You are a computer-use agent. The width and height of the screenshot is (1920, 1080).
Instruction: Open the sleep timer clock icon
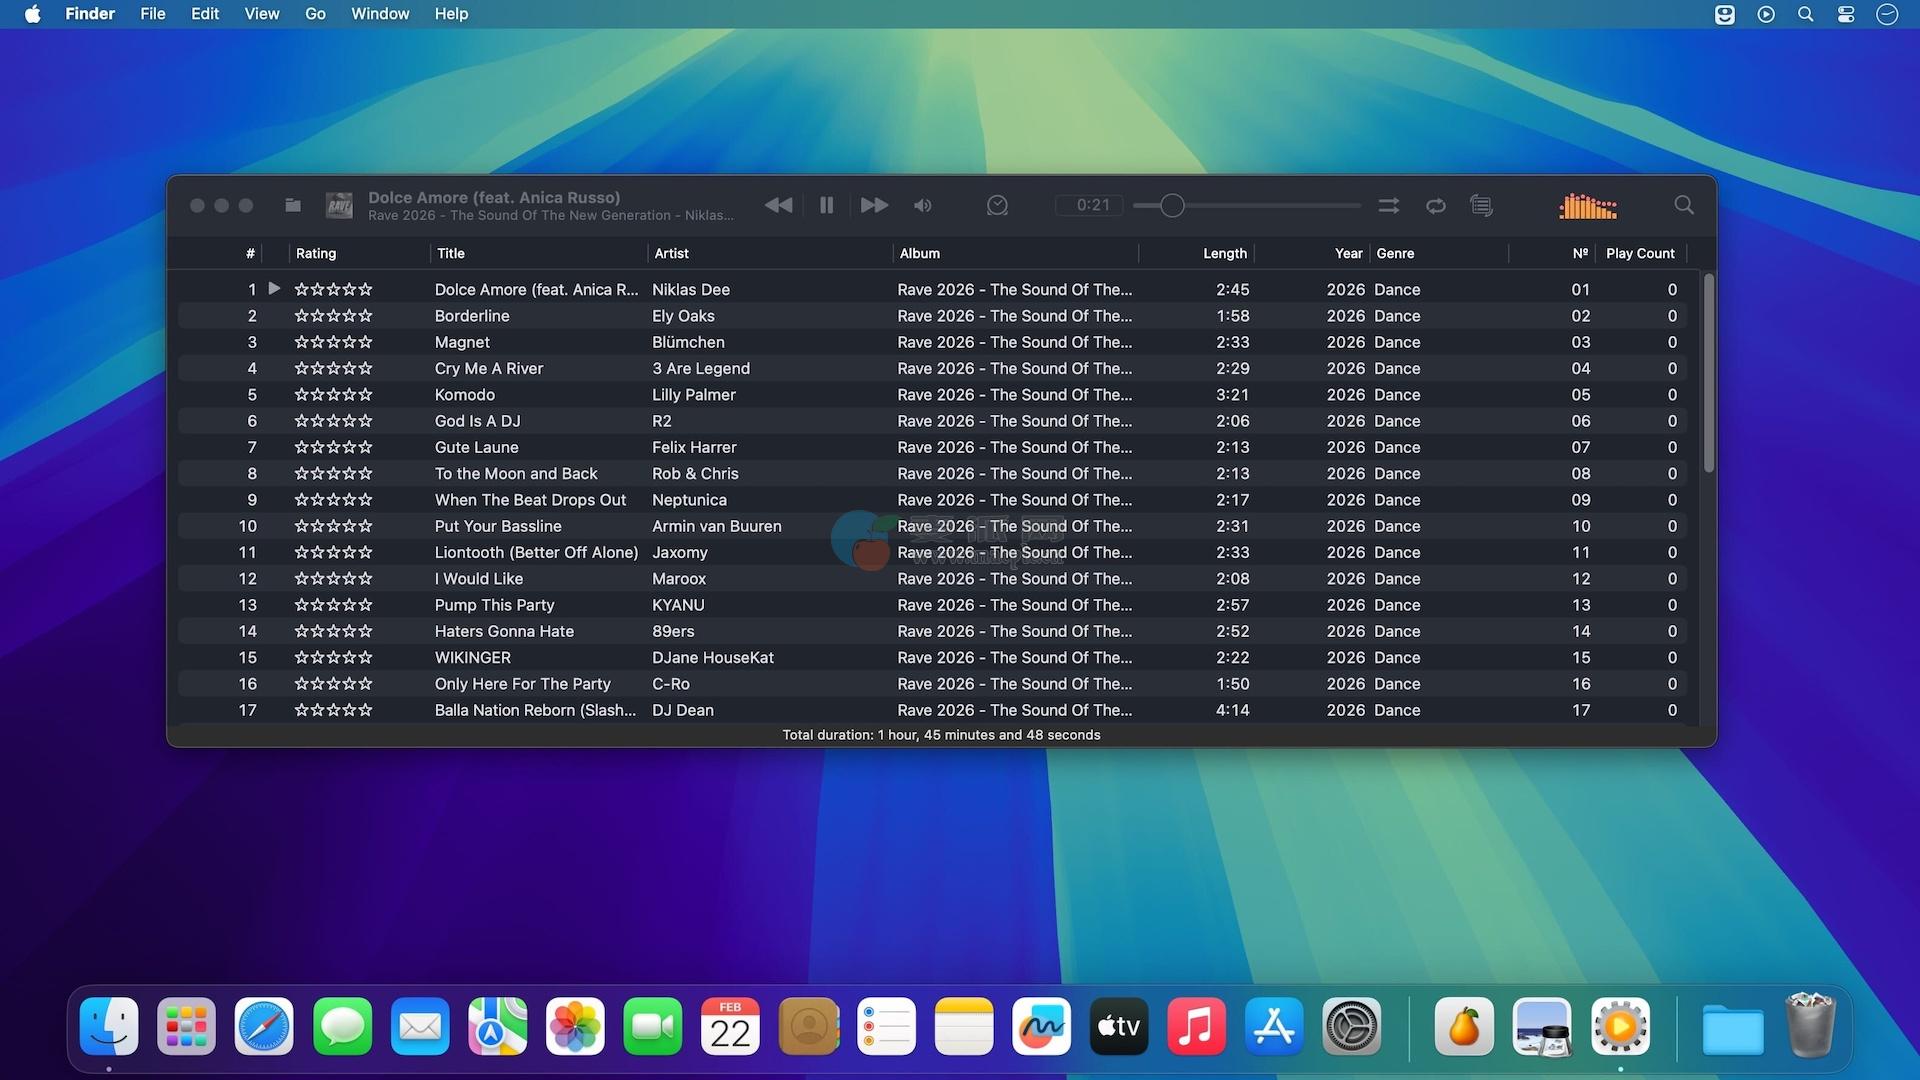pos(997,205)
